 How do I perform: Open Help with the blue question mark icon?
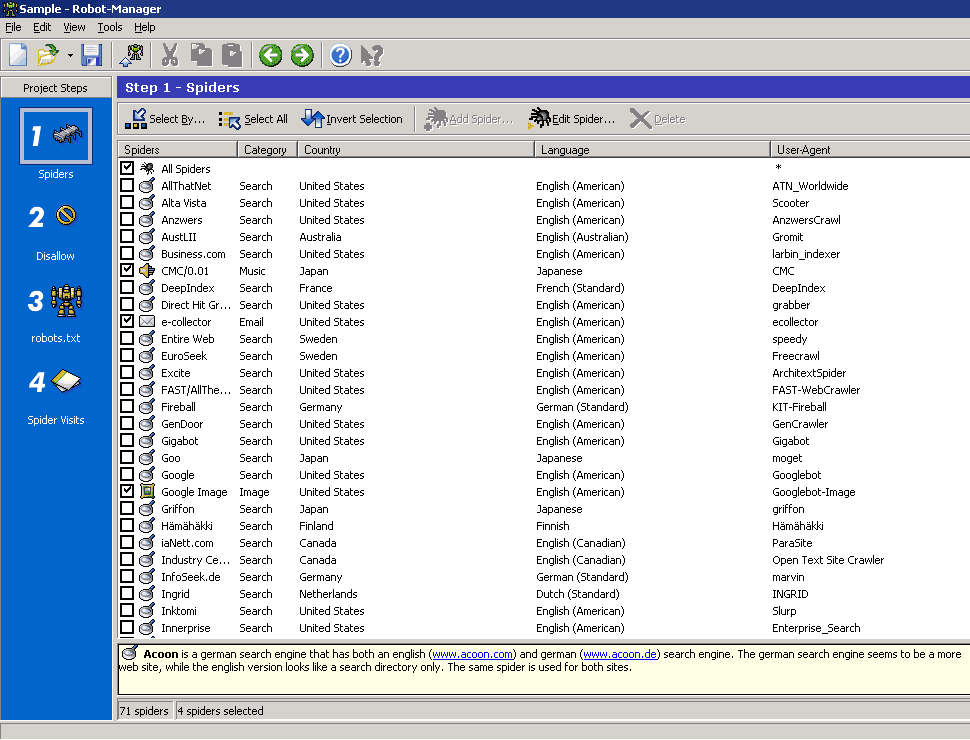340,56
